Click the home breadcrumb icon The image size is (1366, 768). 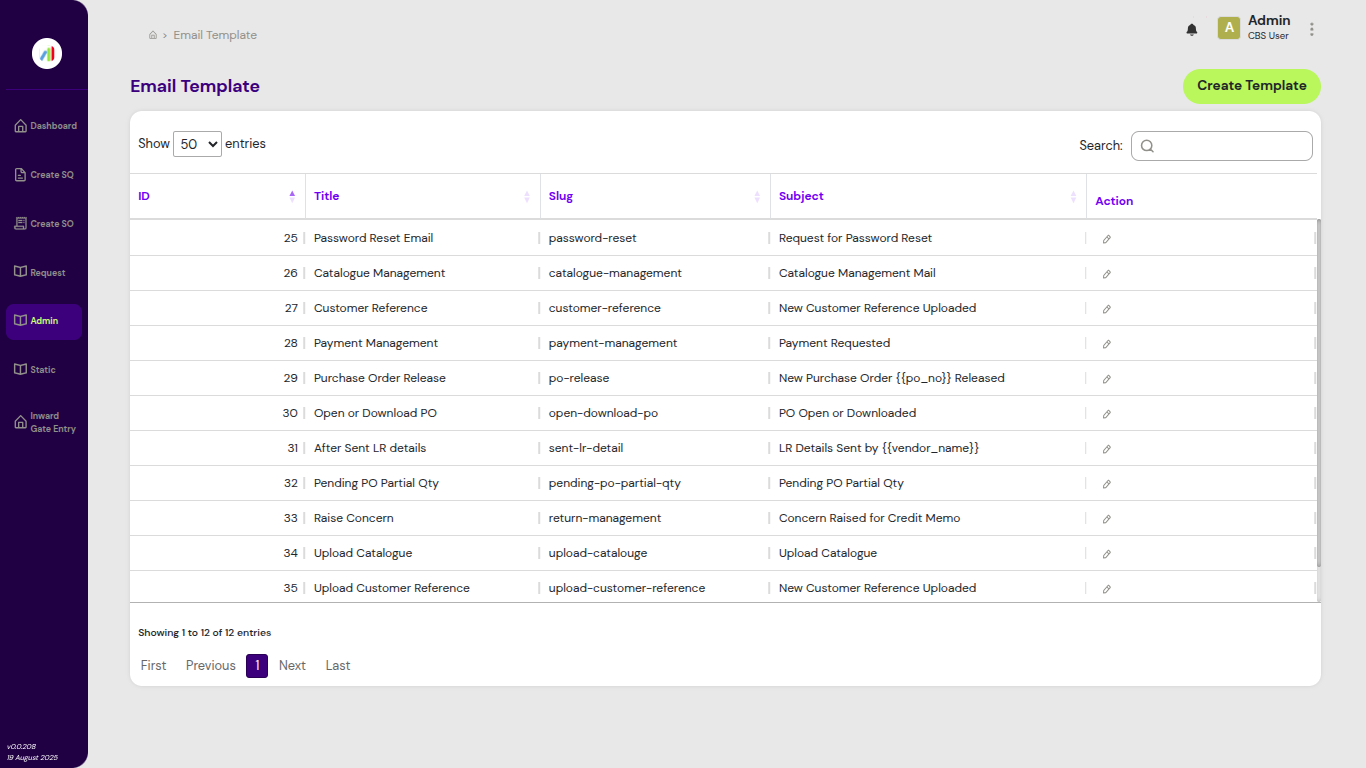click(x=152, y=34)
